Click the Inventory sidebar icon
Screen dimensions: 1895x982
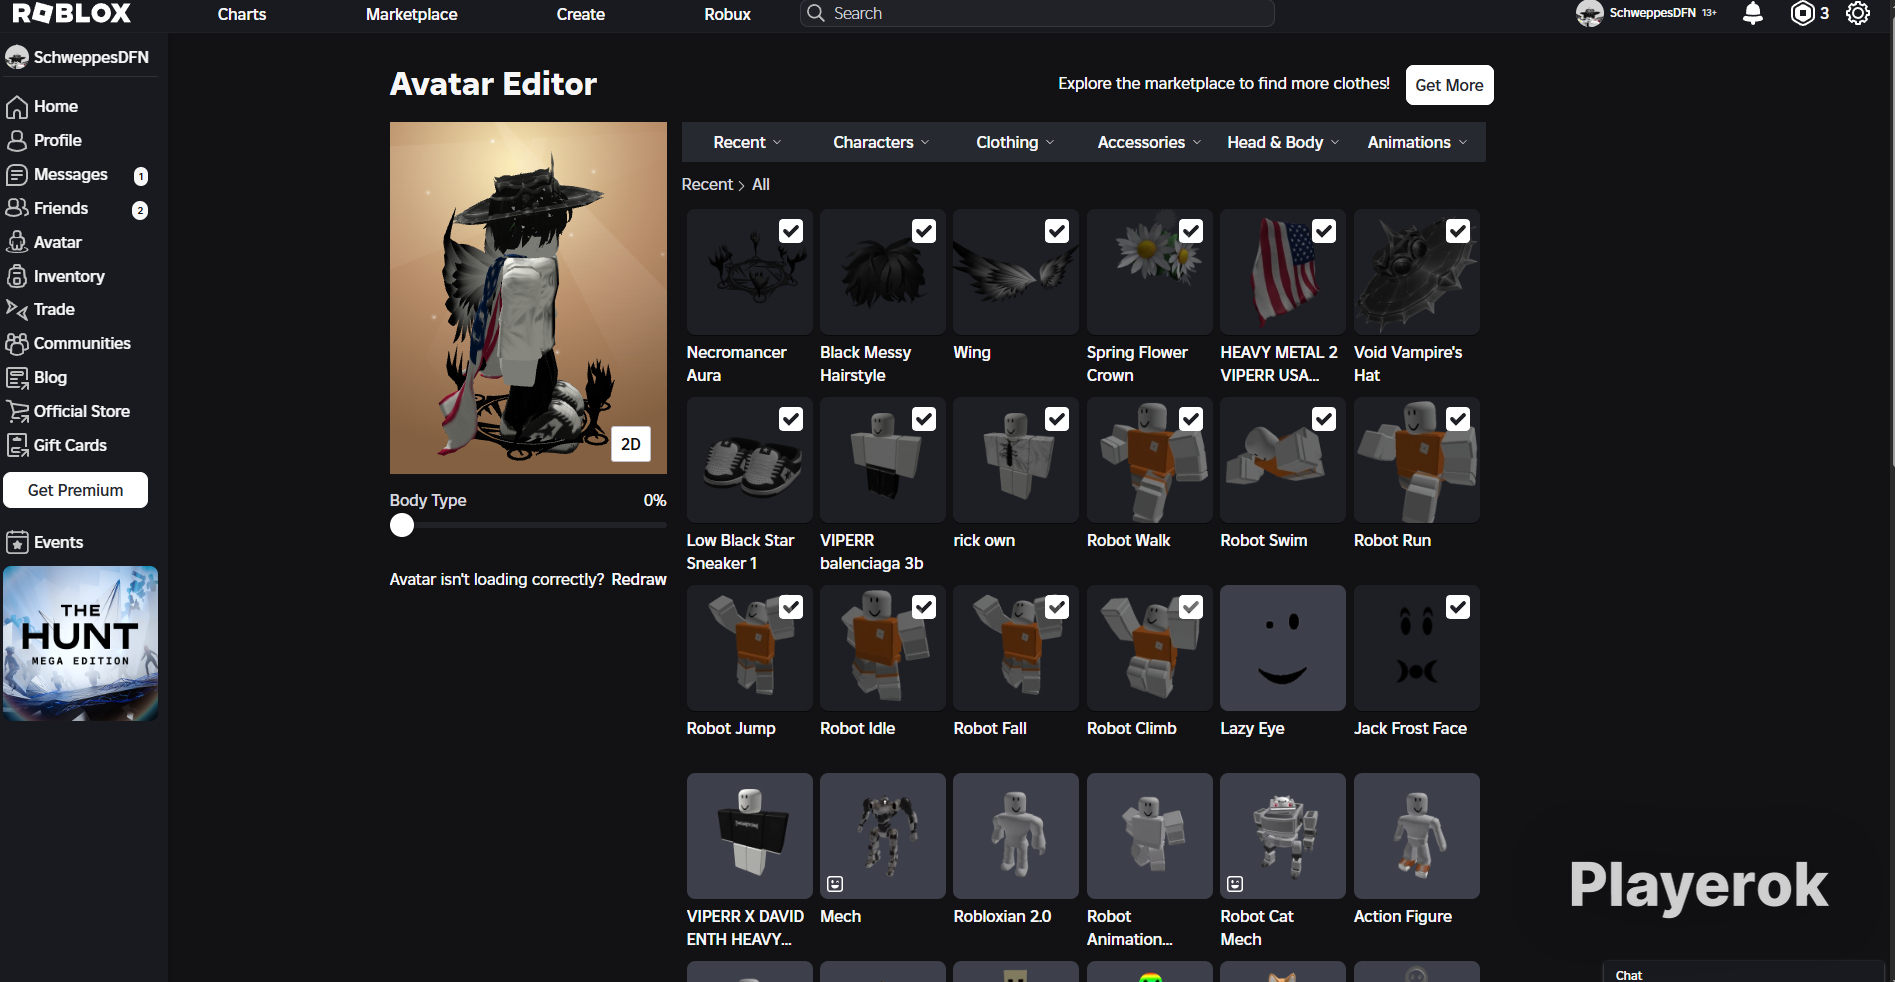[x=17, y=276]
